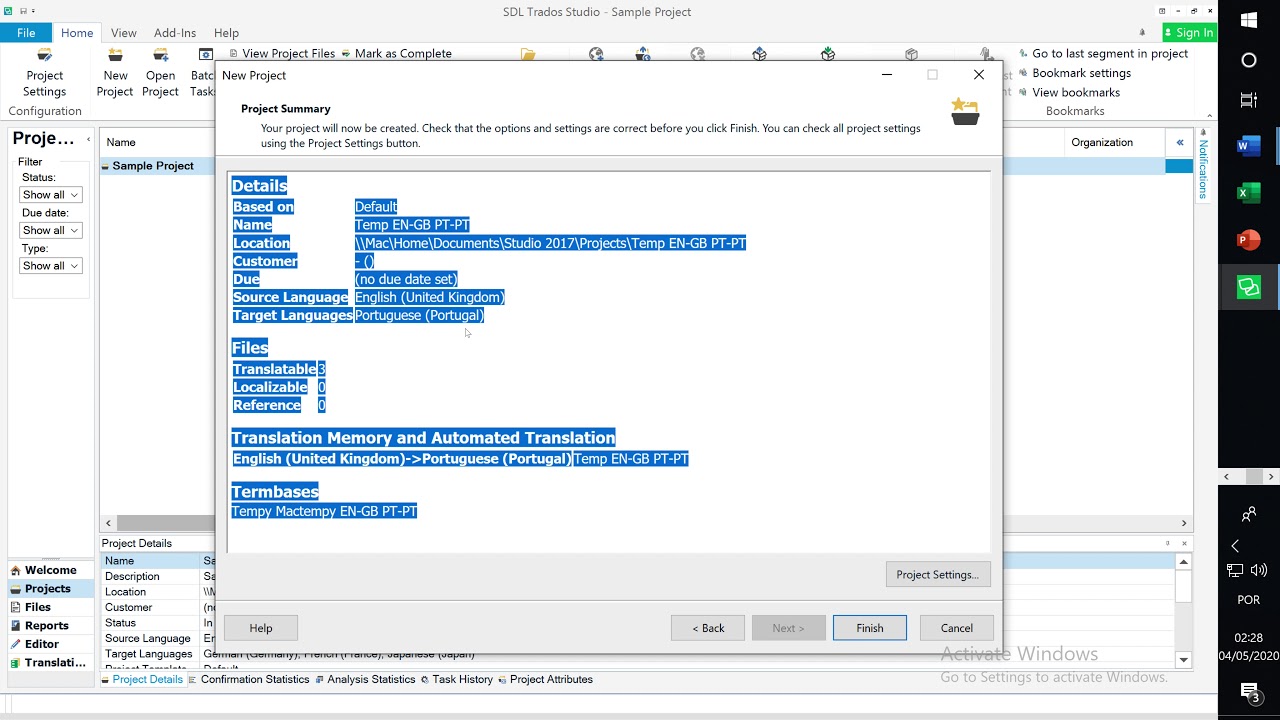Click Go to last segment in project
Image resolution: width=1280 pixels, height=720 pixels.
tap(1103, 53)
